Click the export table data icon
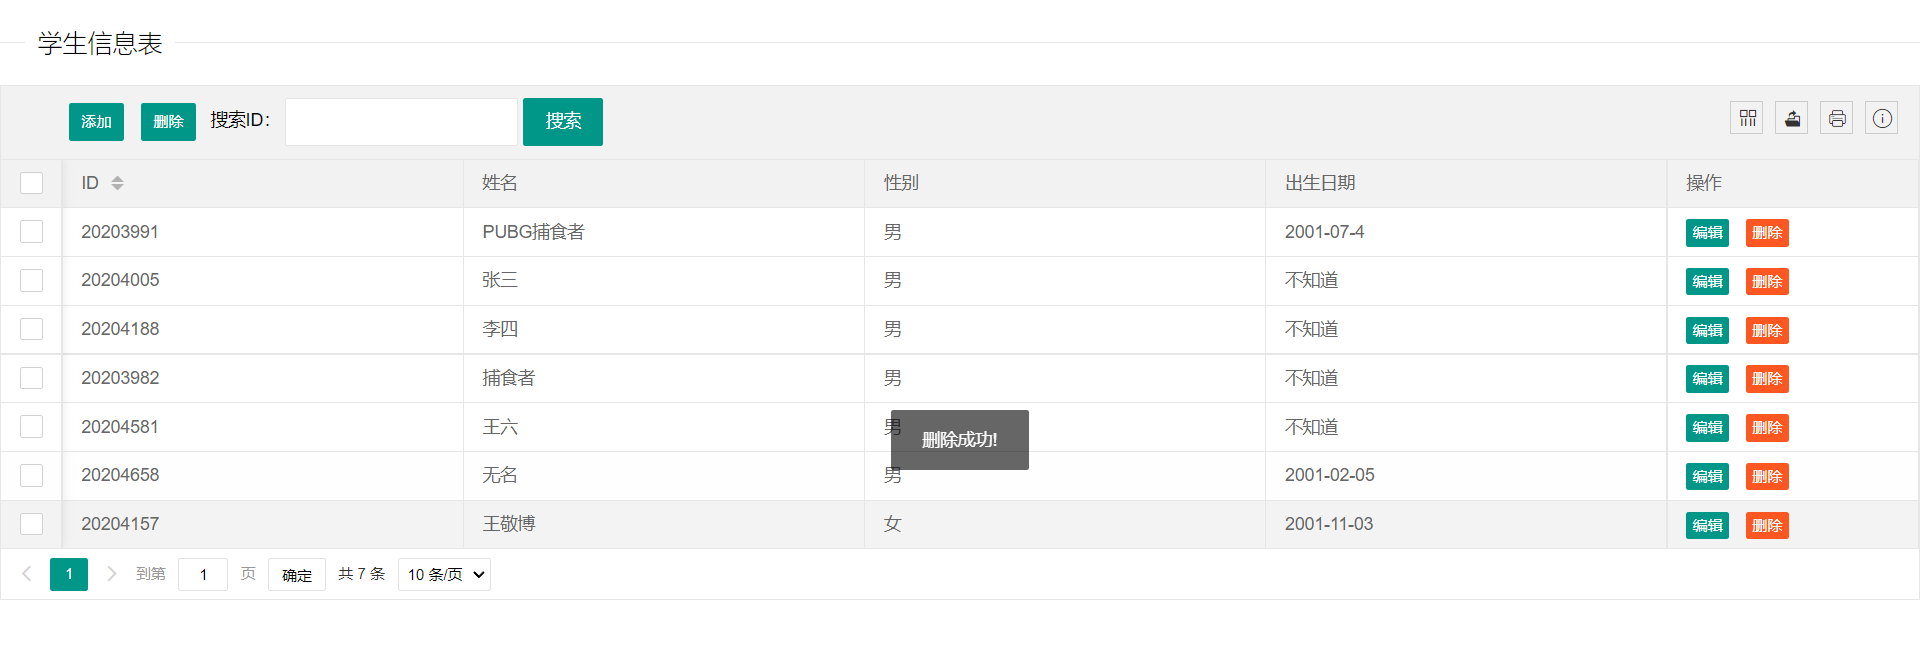The width and height of the screenshot is (1920, 666). pyautogui.click(x=1792, y=118)
